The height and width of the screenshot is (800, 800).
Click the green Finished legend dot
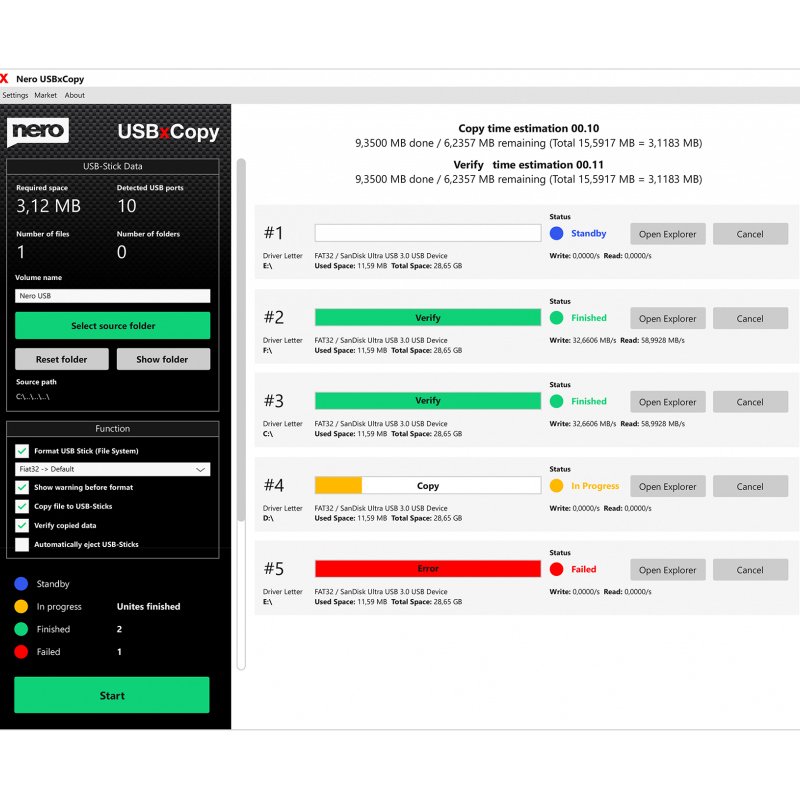21,629
